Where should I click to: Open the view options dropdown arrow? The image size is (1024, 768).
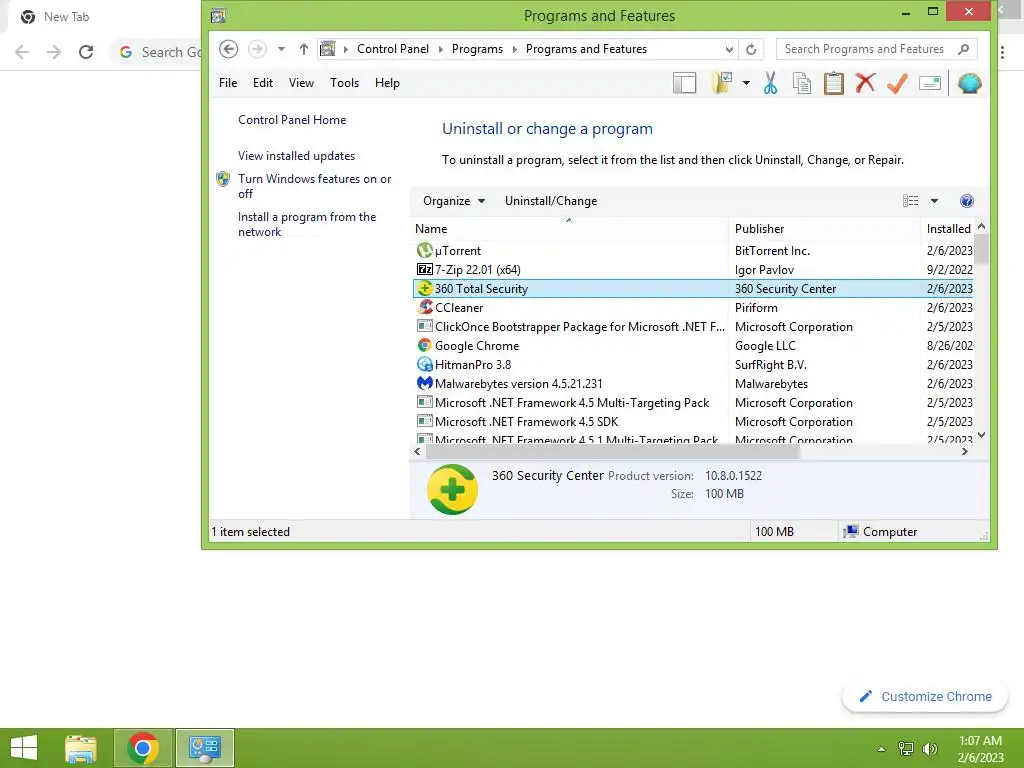coord(934,201)
